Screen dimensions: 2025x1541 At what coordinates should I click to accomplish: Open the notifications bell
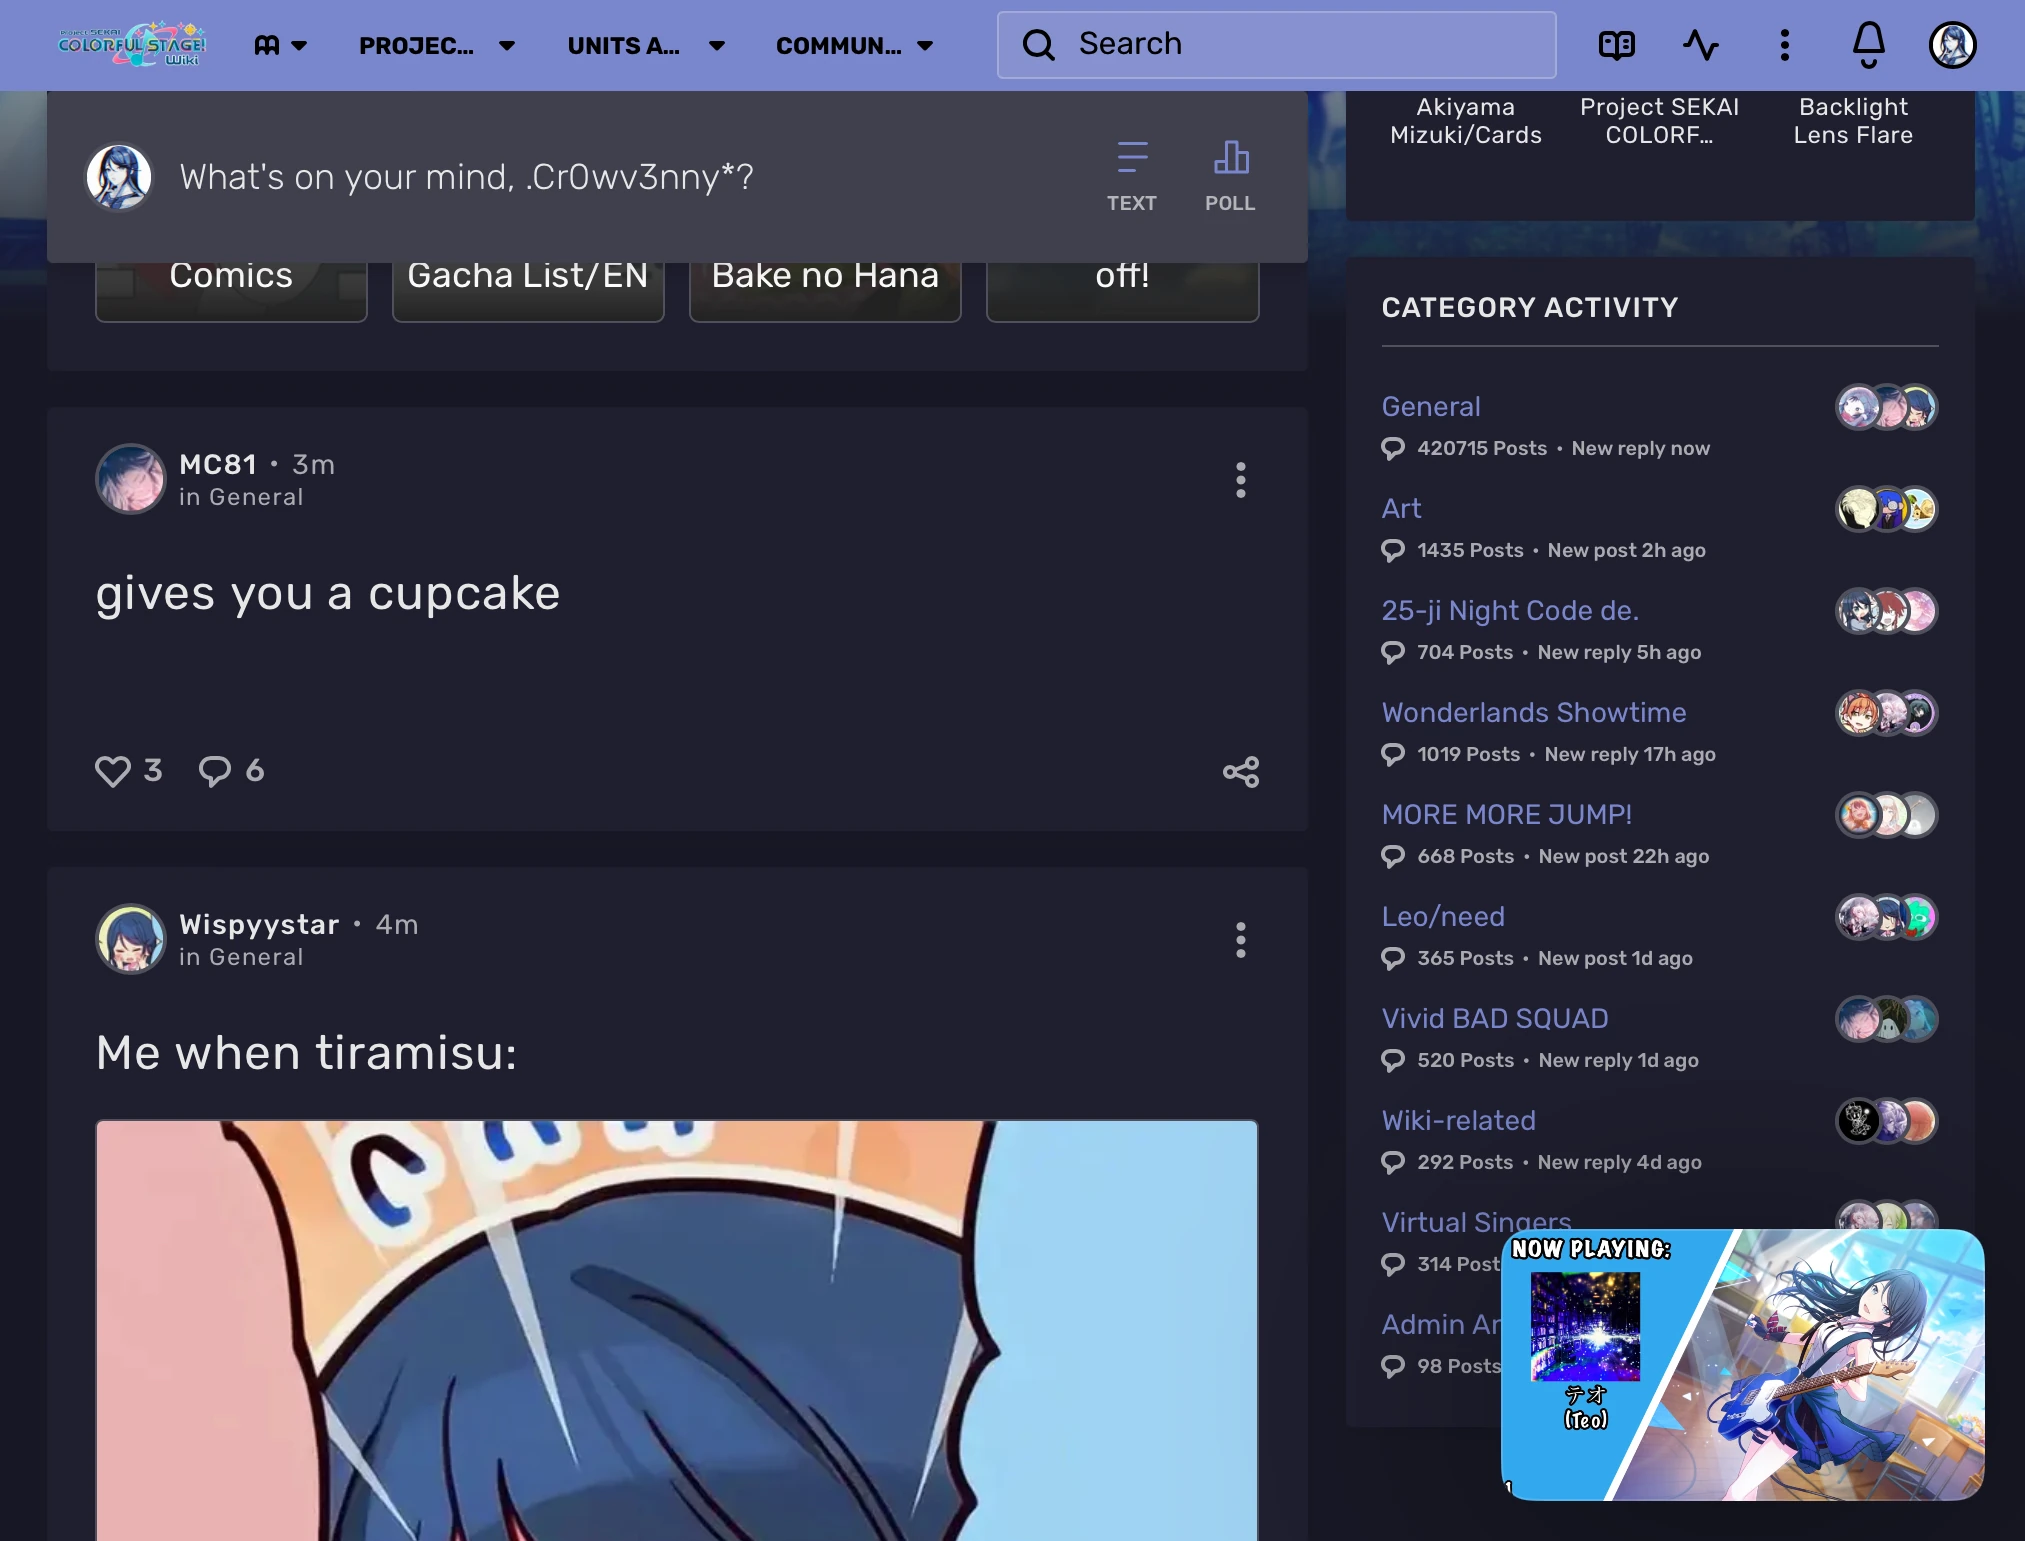coord(1868,44)
